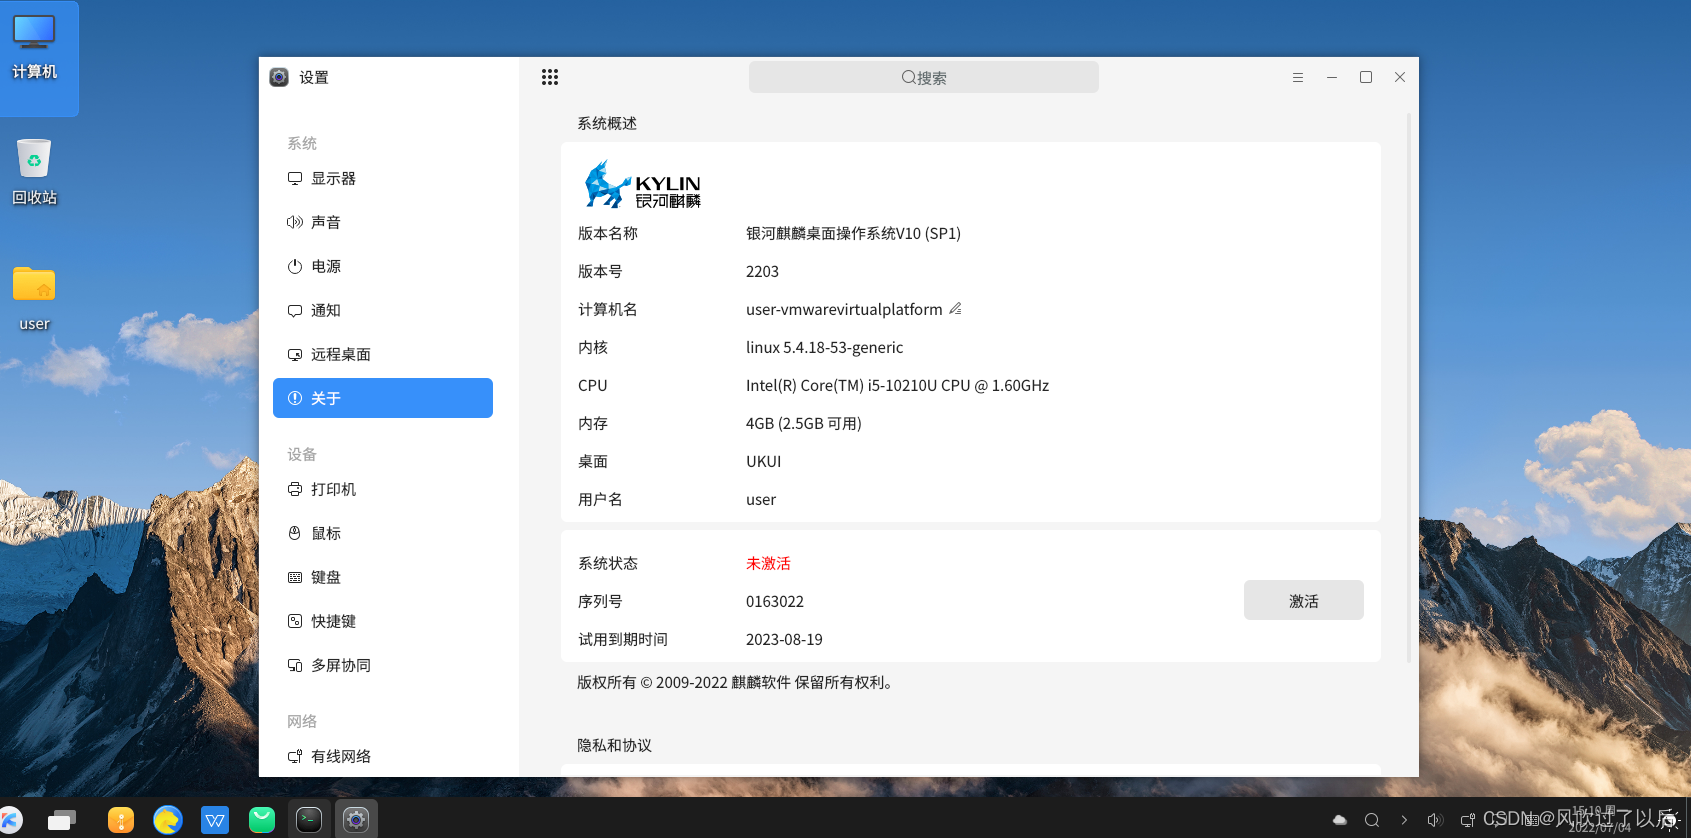Open the tray search magnifier icon

(1372, 820)
